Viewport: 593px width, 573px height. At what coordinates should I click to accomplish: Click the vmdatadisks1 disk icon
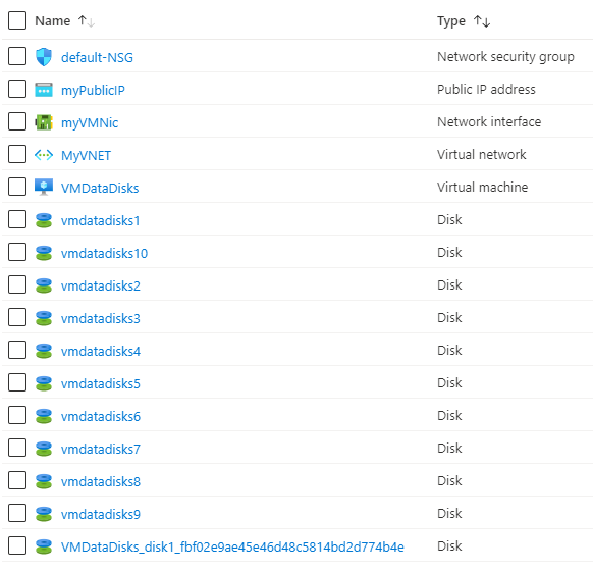pos(44,220)
